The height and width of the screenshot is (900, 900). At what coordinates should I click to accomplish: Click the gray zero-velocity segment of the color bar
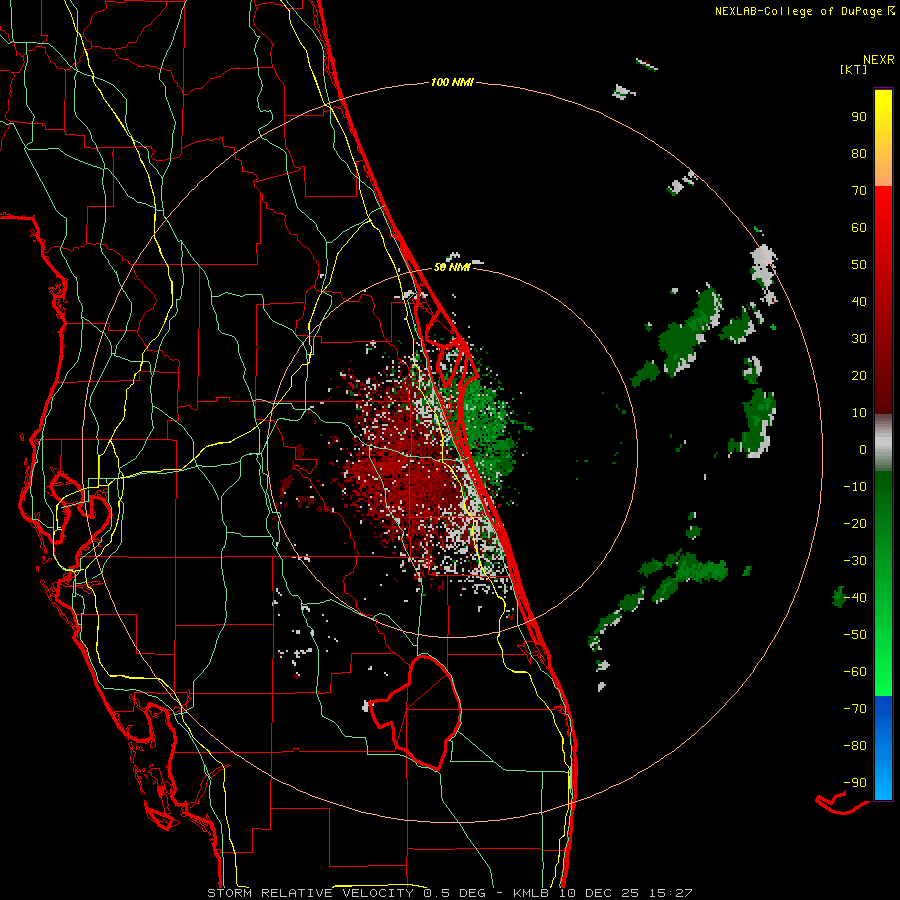(883, 443)
